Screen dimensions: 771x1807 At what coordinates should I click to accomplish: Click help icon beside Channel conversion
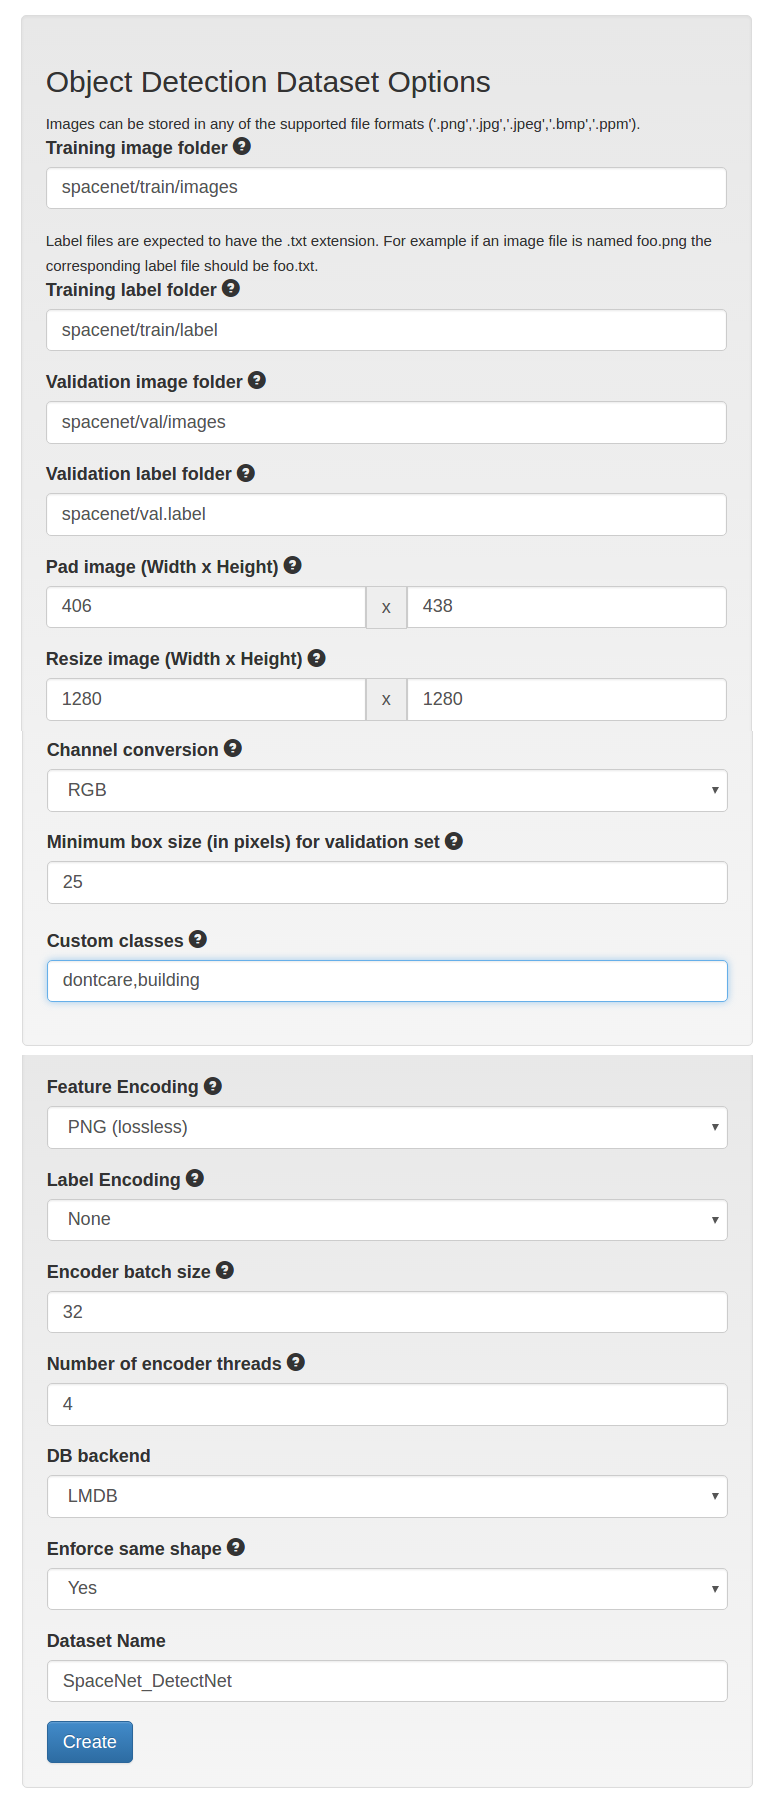point(233,748)
